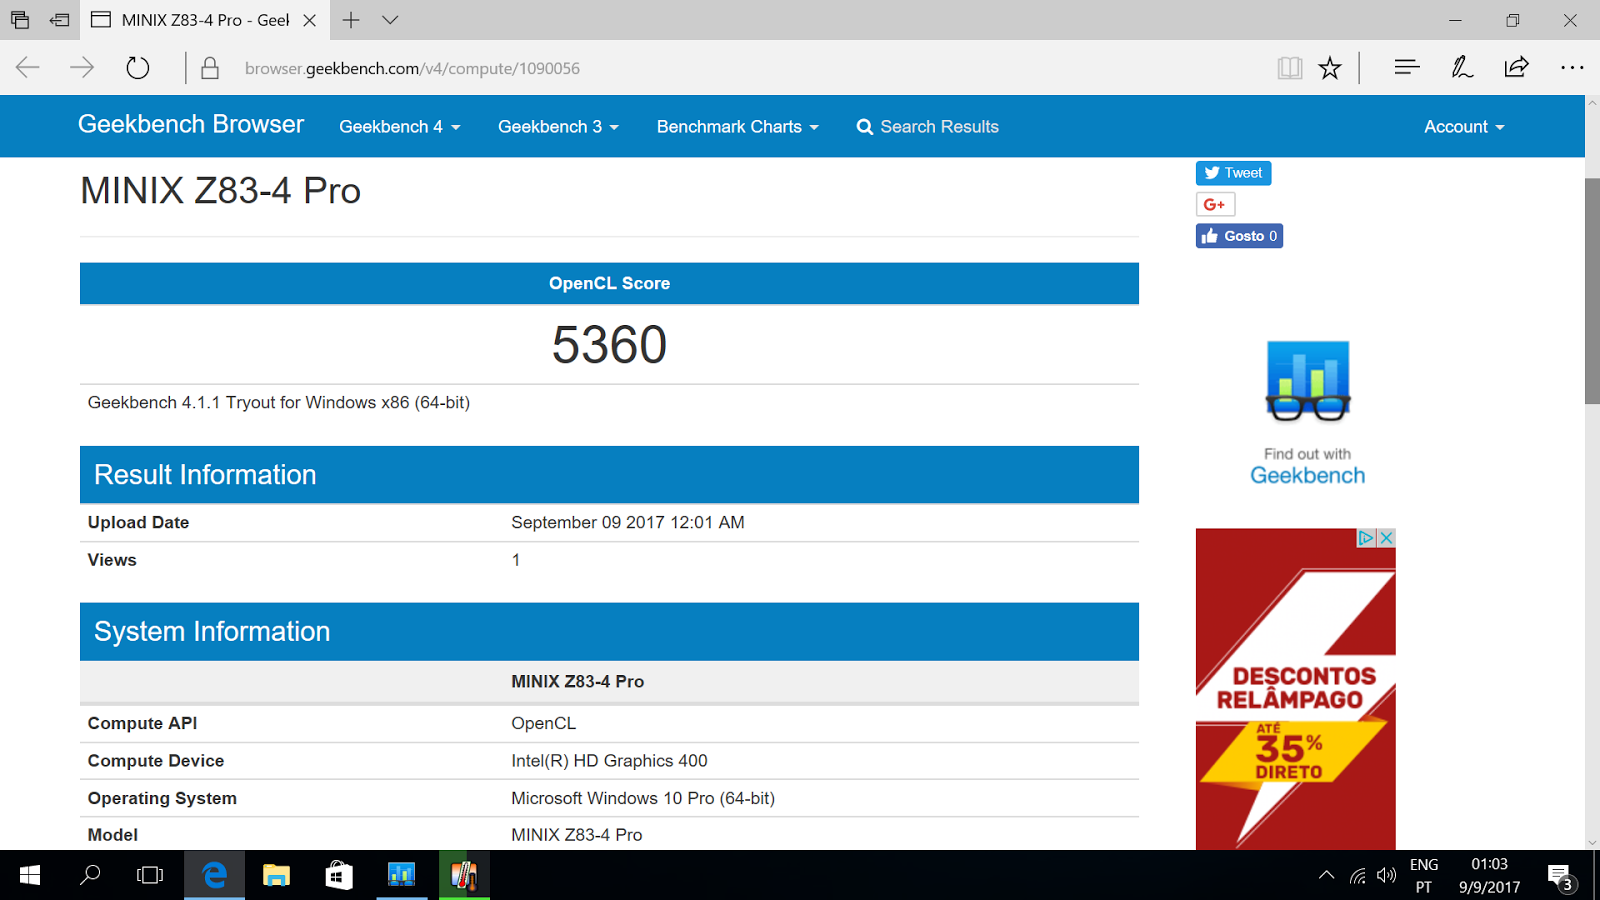Viewport: 1600px width, 900px height.
Task: Go back with the browser back arrow
Action: tap(28, 68)
